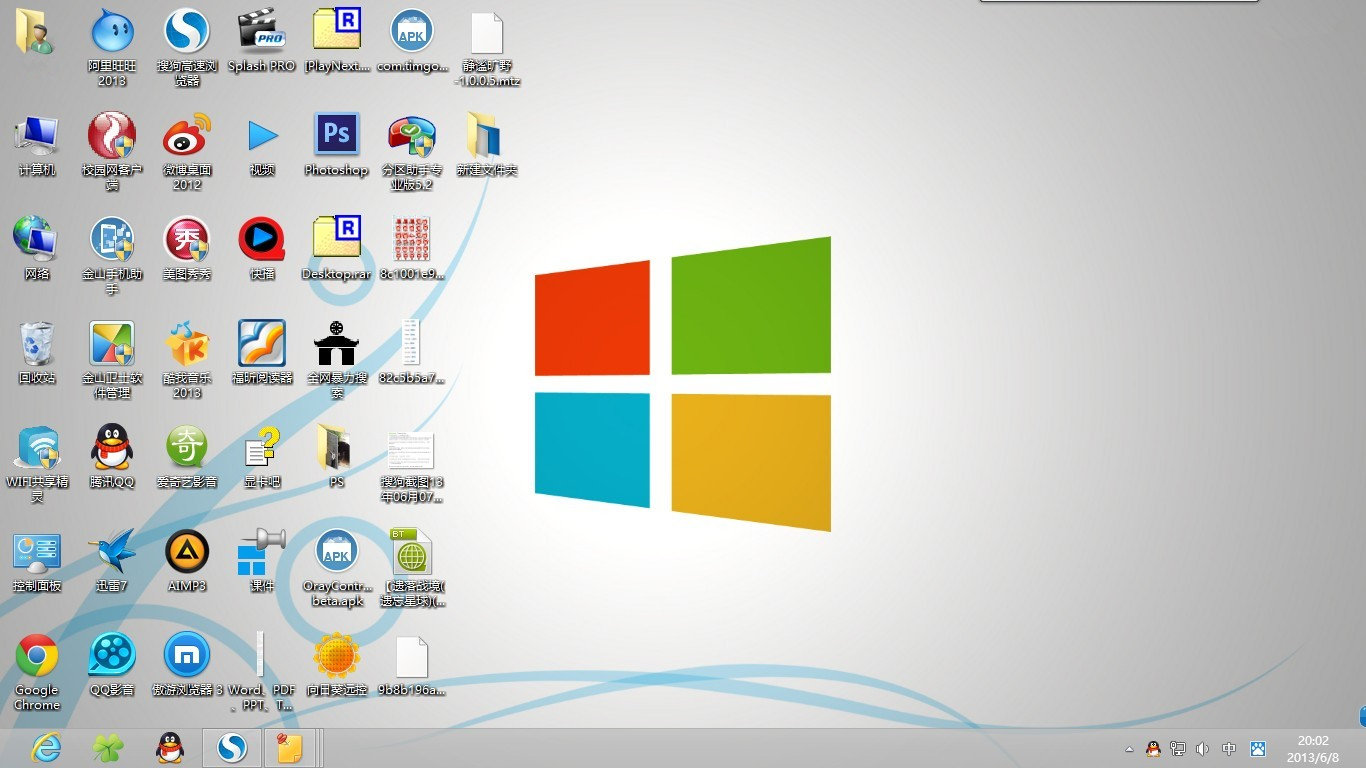1366x768 pixels.
Task: Switch to the Sogou browser taskbar button
Action: 232,747
